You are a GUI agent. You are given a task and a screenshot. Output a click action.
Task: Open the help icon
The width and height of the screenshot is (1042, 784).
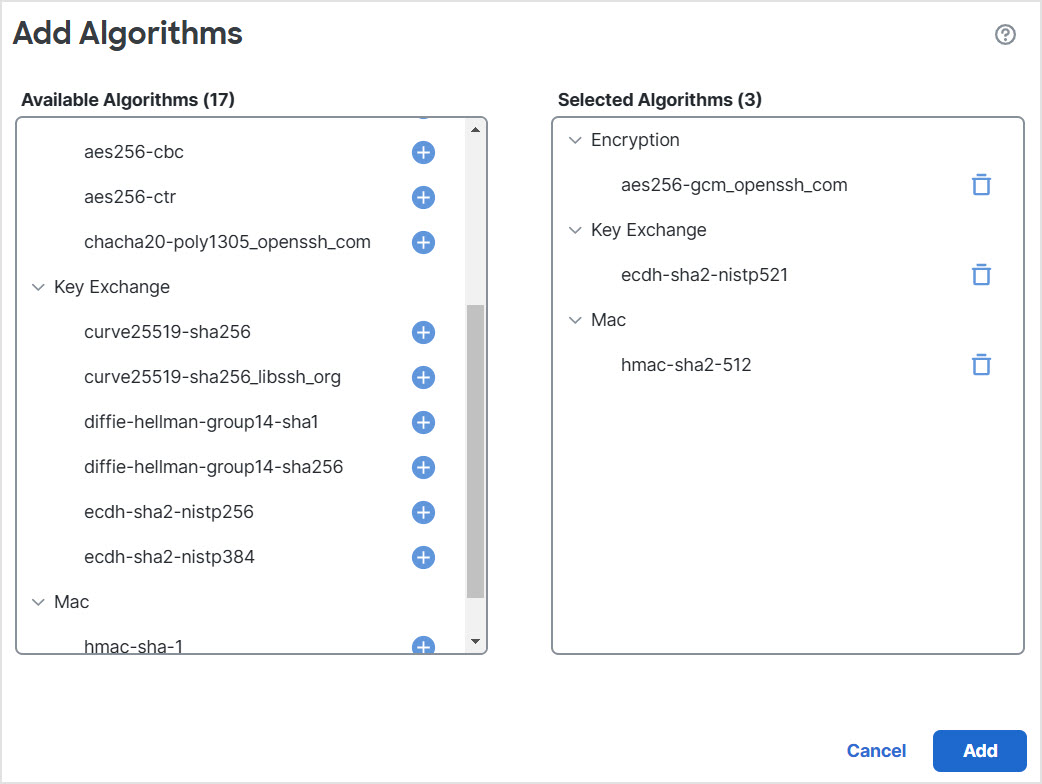[x=1004, y=34]
